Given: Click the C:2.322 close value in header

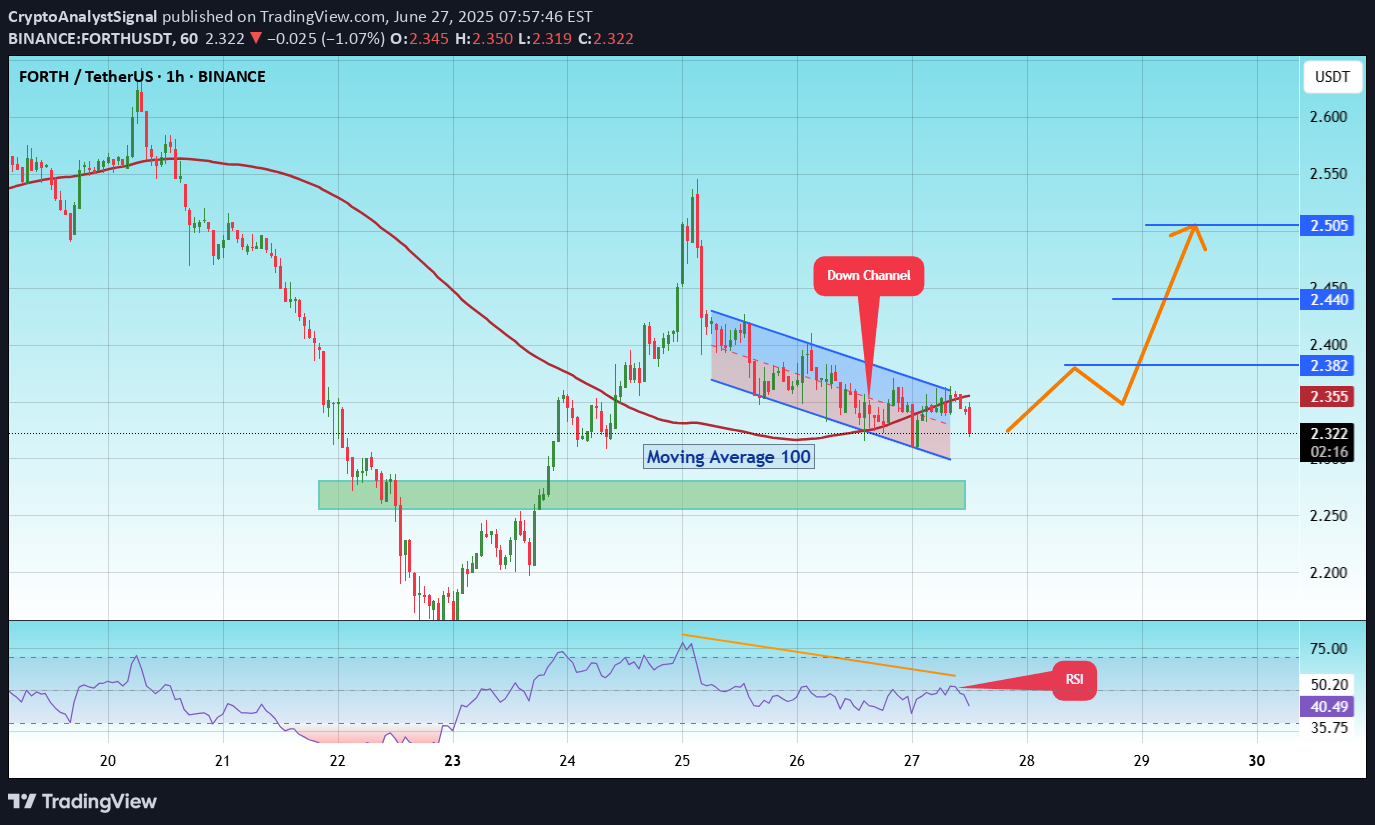Looking at the screenshot, I should click(x=606, y=39).
